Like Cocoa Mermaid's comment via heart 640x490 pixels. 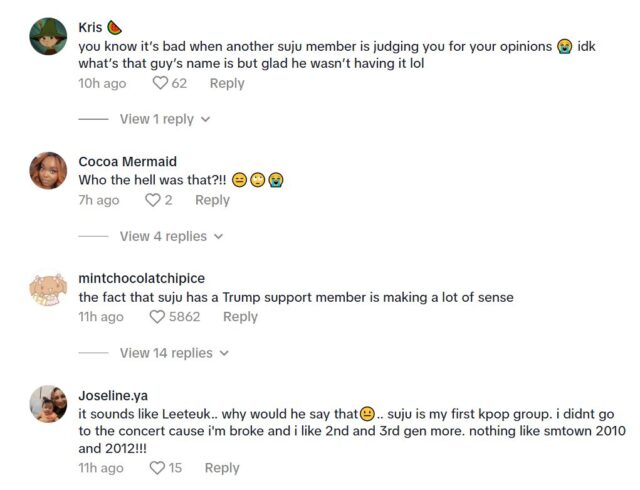point(153,200)
